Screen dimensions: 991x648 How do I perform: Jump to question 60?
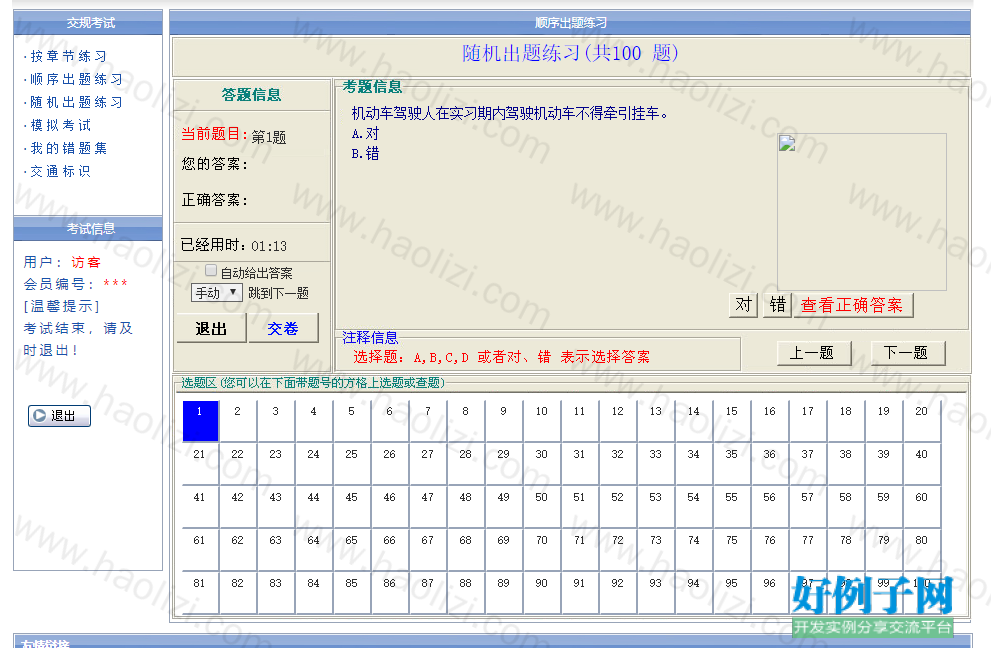(x=921, y=506)
